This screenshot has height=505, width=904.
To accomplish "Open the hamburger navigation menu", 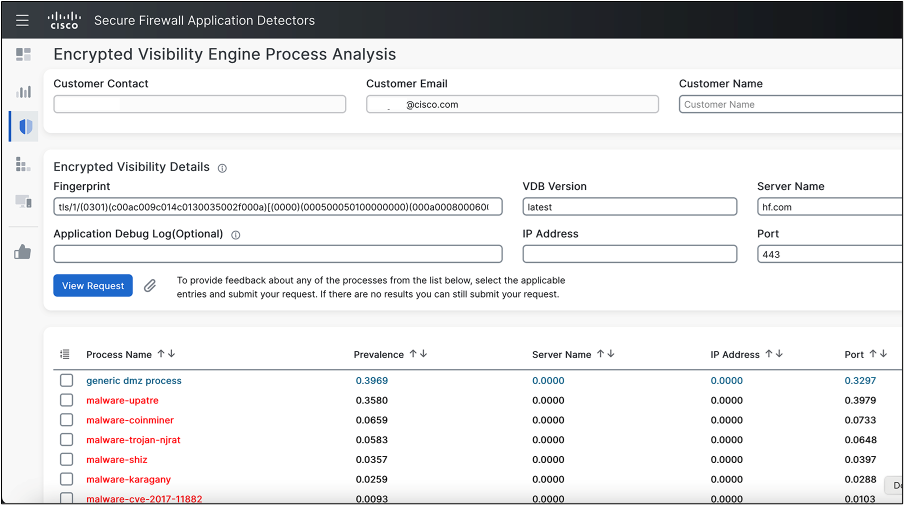I will tap(22, 21).
